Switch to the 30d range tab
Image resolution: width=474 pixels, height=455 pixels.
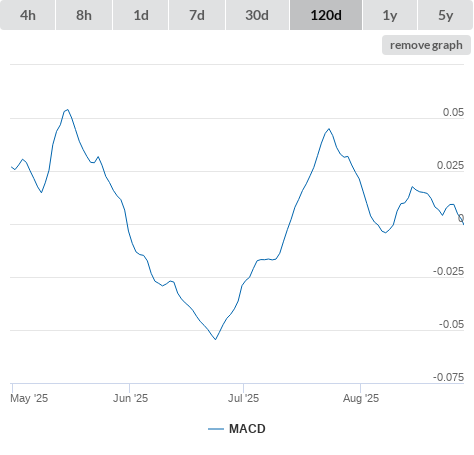click(257, 15)
